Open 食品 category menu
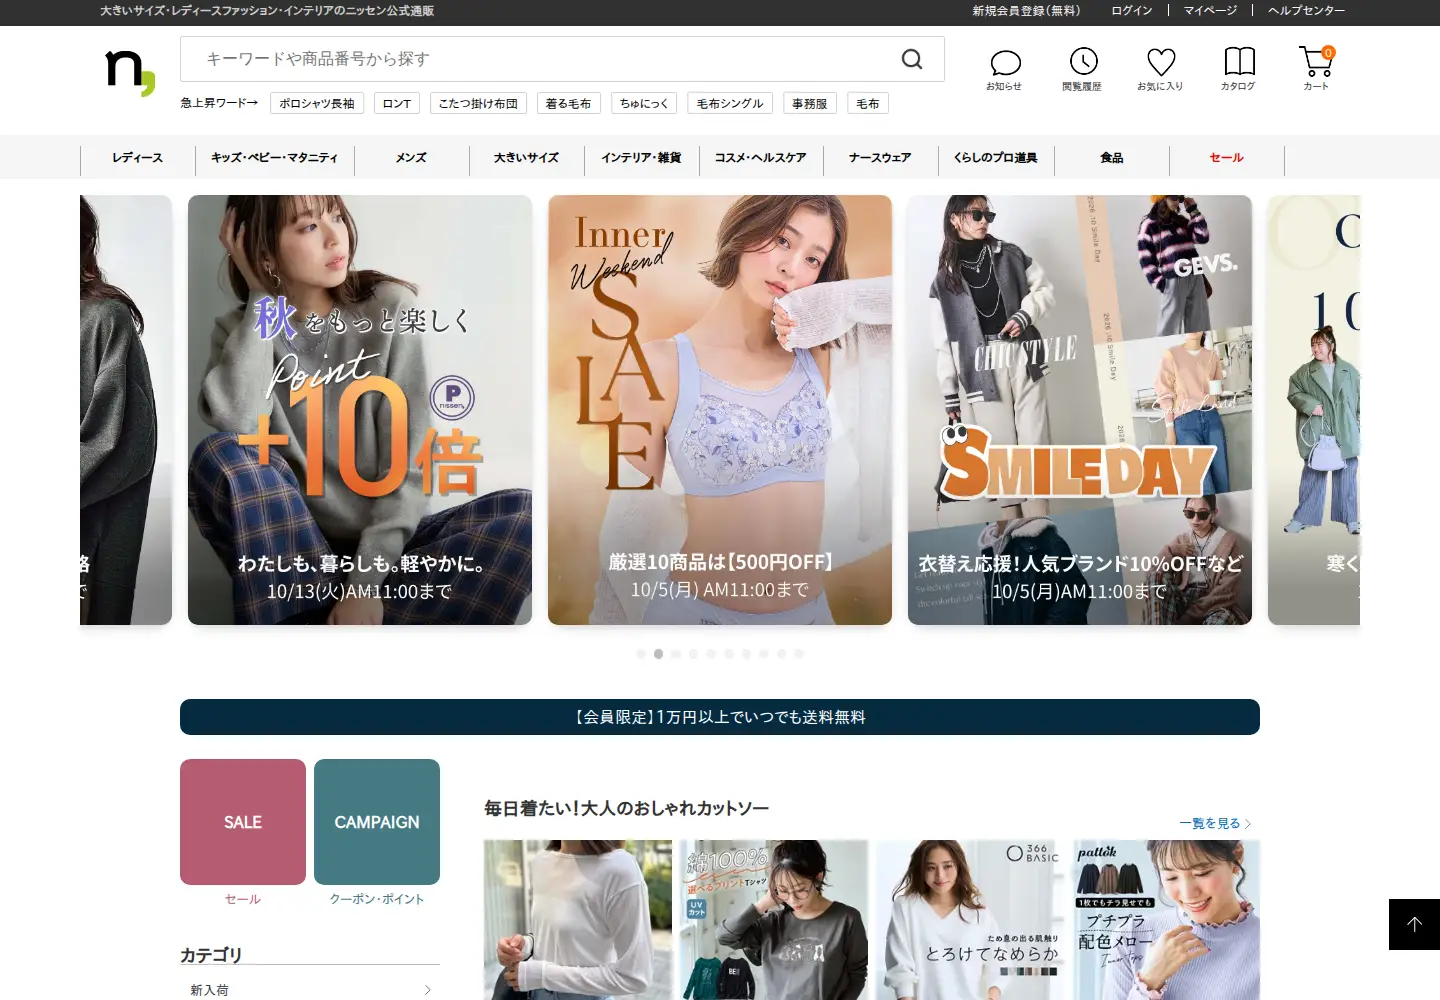The width and height of the screenshot is (1440, 1000). pyautogui.click(x=1112, y=158)
